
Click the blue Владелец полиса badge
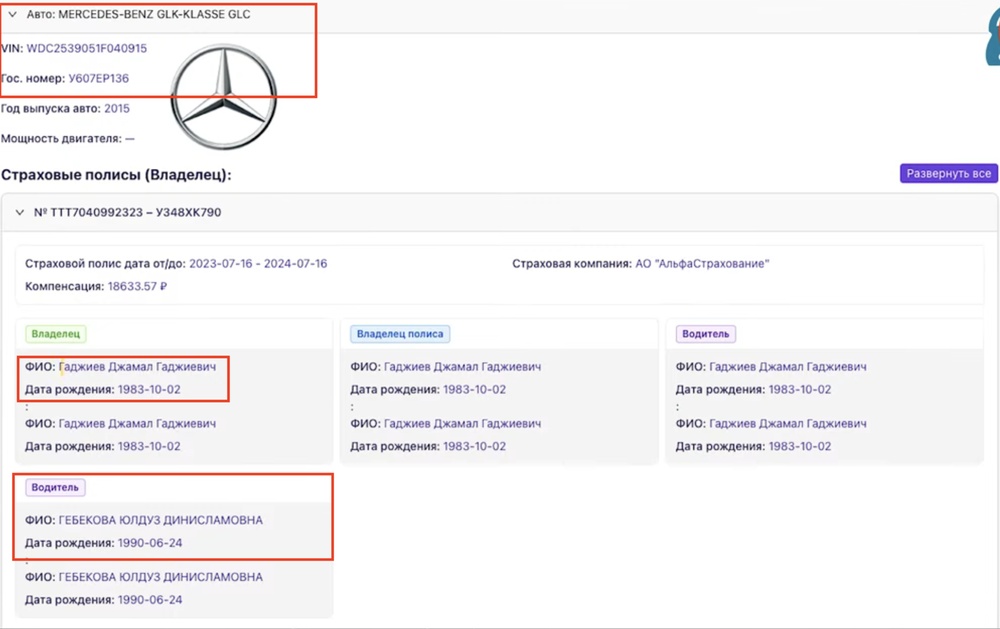[400, 334]
